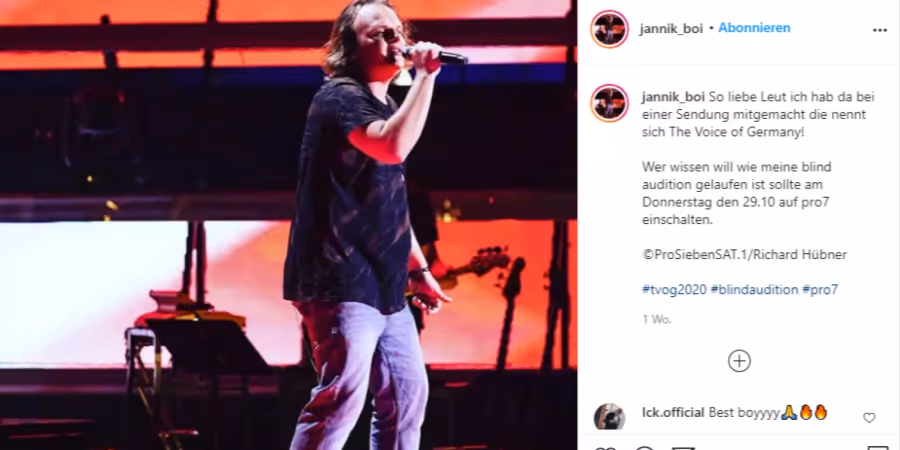Click the singer photo in the post
Screen dimensions: 900x450
pyautogui.click(x=288, y=225)
